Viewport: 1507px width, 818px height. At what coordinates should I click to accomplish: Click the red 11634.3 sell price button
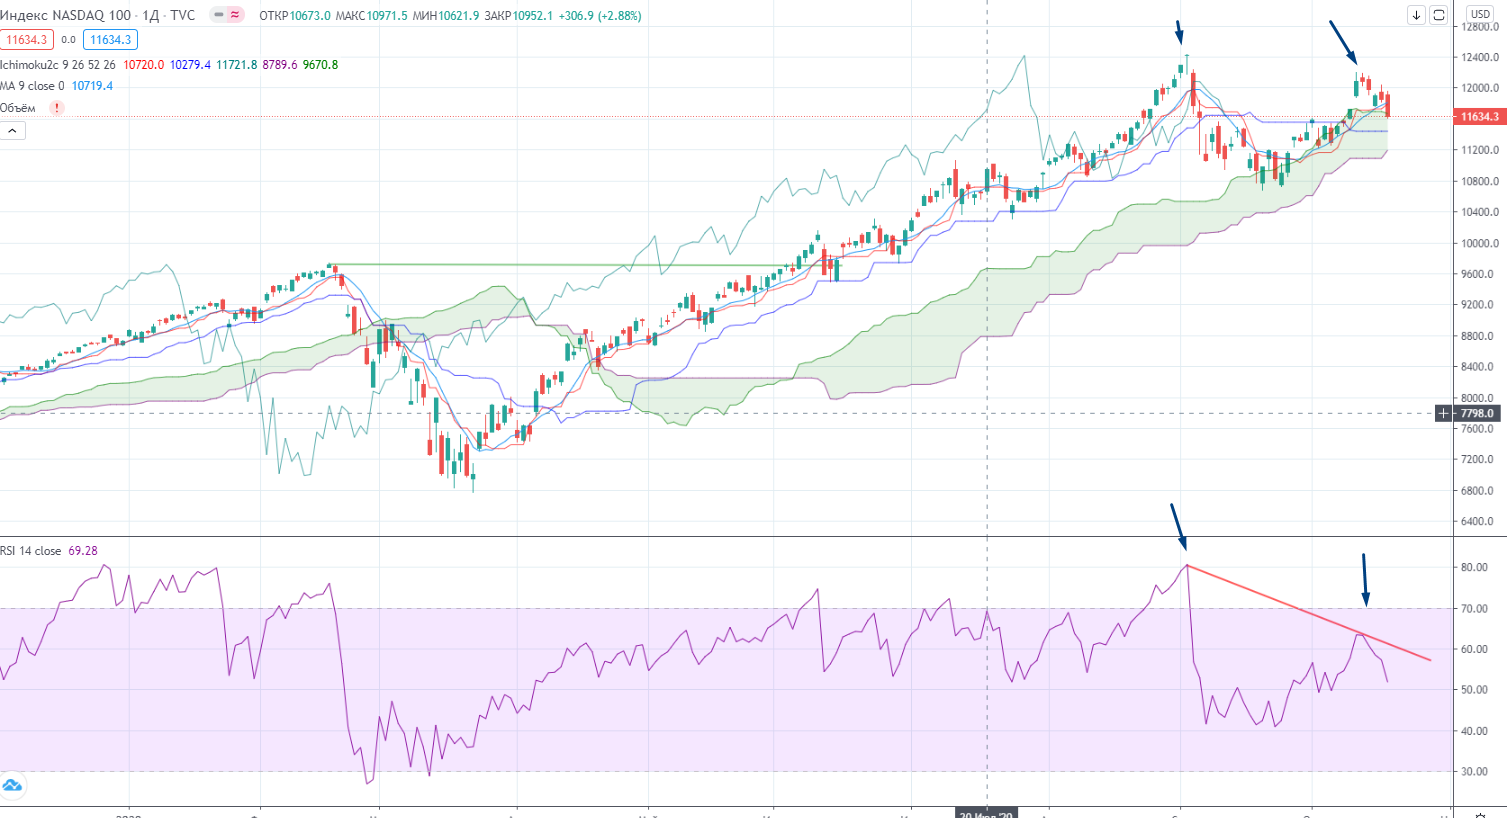click(x=26, y=40)
